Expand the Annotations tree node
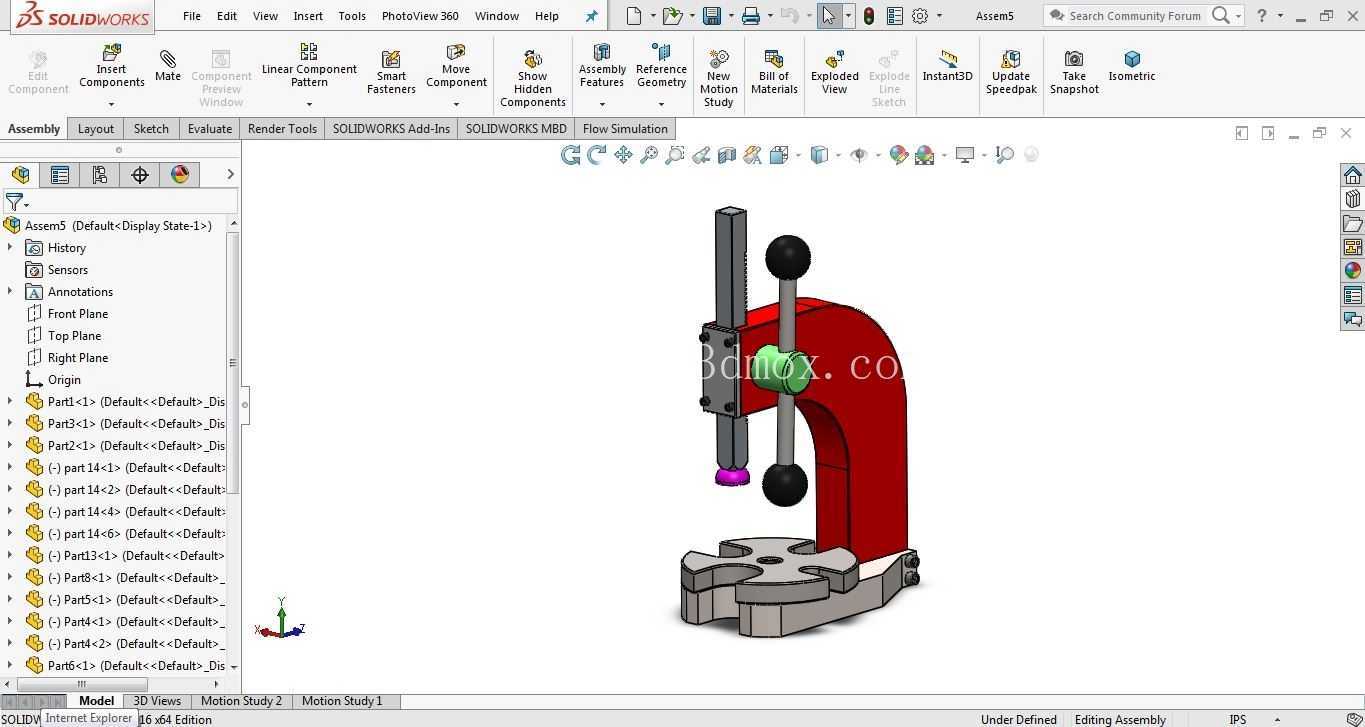The width and height of the screenshot is (1365, 727). point(10,292)
